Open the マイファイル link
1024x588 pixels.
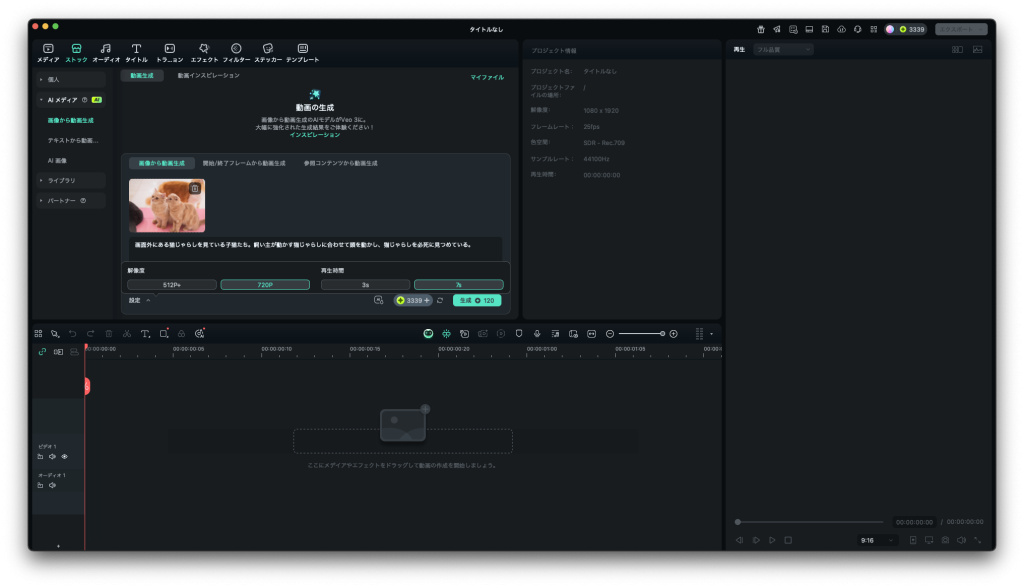(487, 77)
